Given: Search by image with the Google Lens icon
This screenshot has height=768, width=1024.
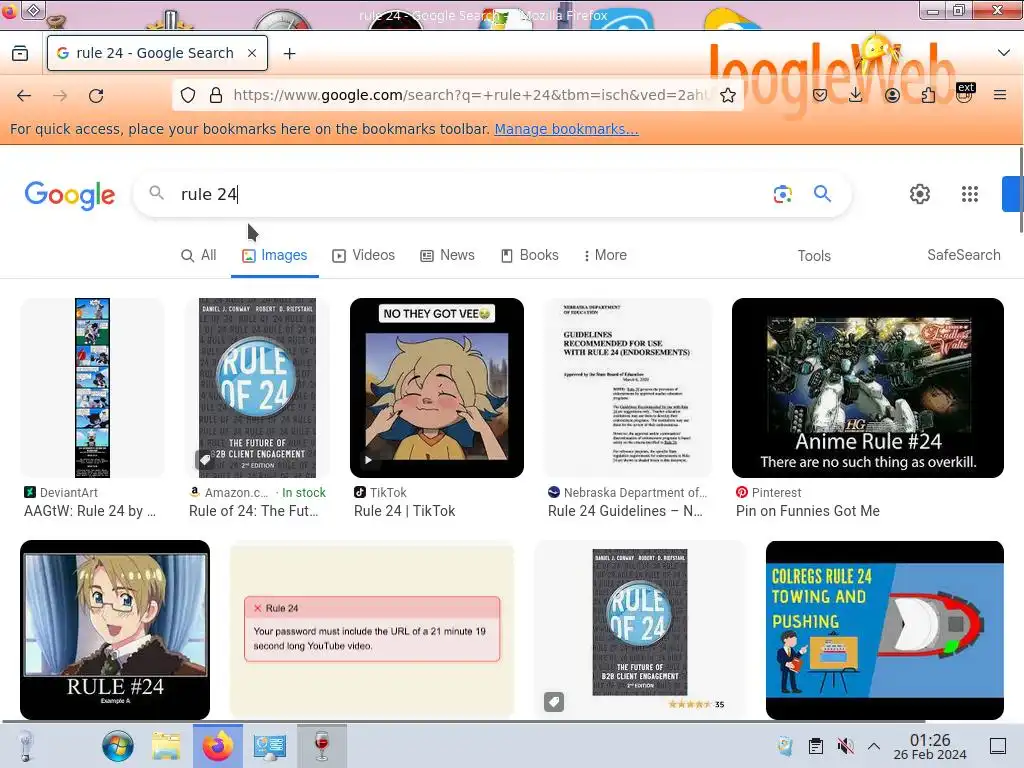Looking at the screenshot, I should pyautogui.click(x=782, y=194).
